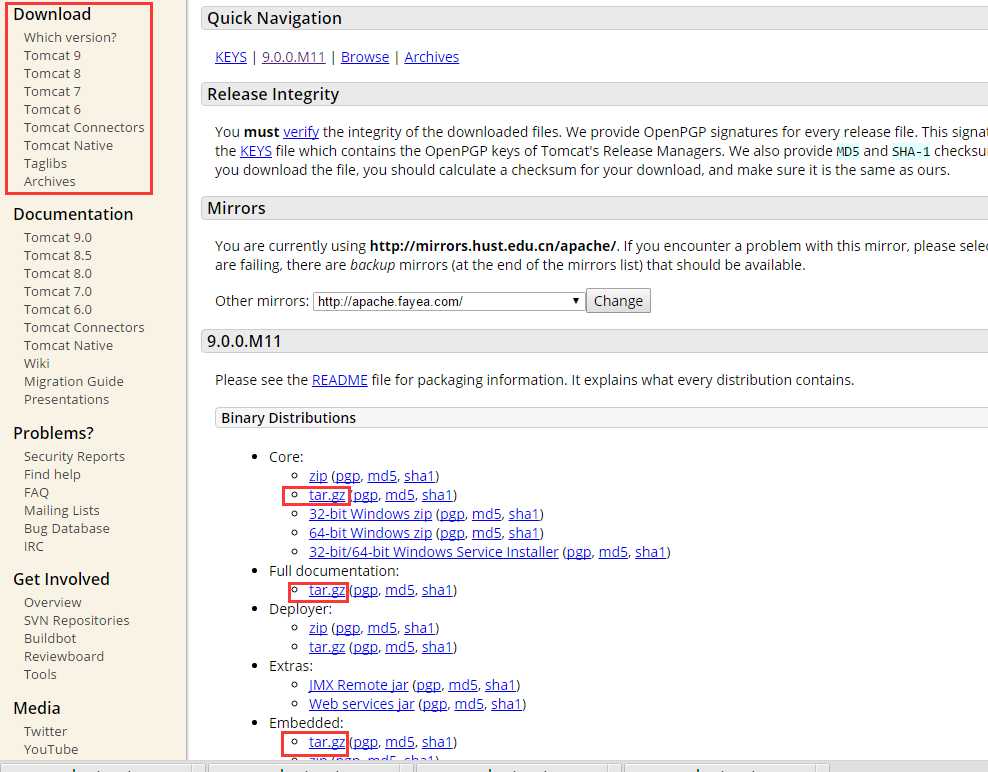Open Tomcat 6 download page

pyautogui.click(x=52, y=109)
